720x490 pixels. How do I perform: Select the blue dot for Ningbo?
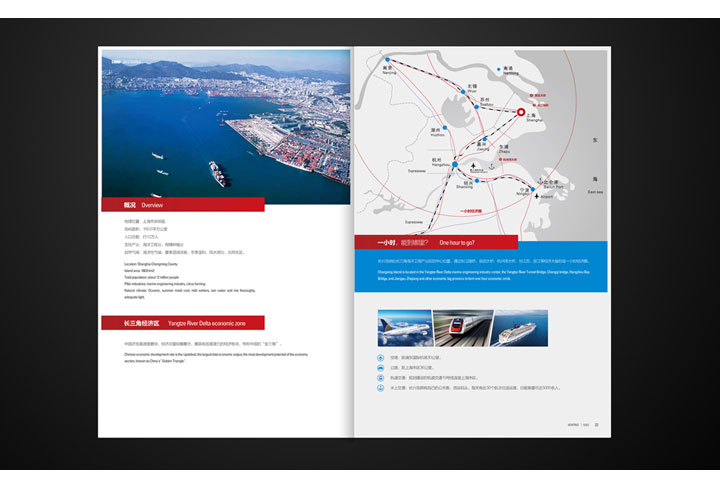click(x=533, y=189)
